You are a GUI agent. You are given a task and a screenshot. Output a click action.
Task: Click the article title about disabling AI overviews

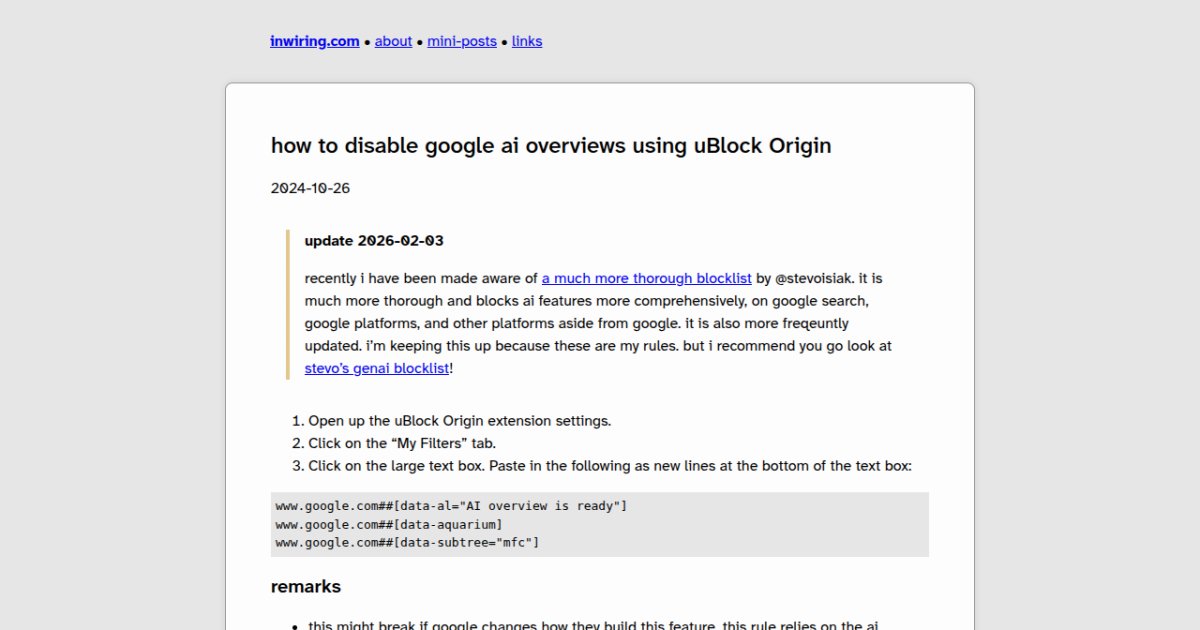[x=550, y=146]
